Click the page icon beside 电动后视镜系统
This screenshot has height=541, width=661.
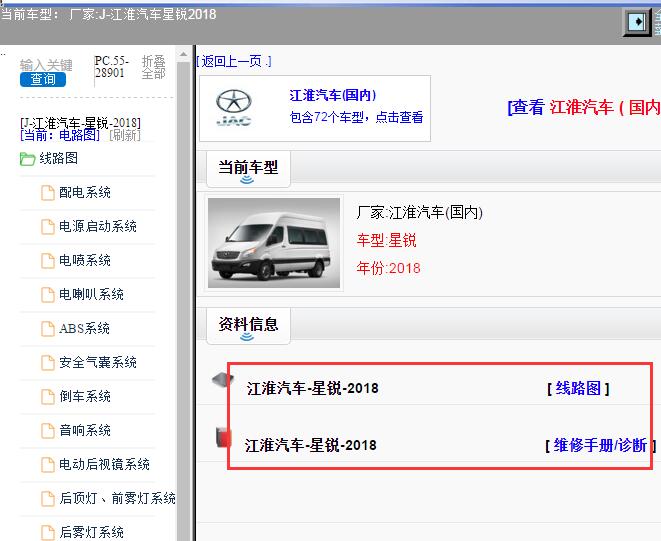pos(48,464)
